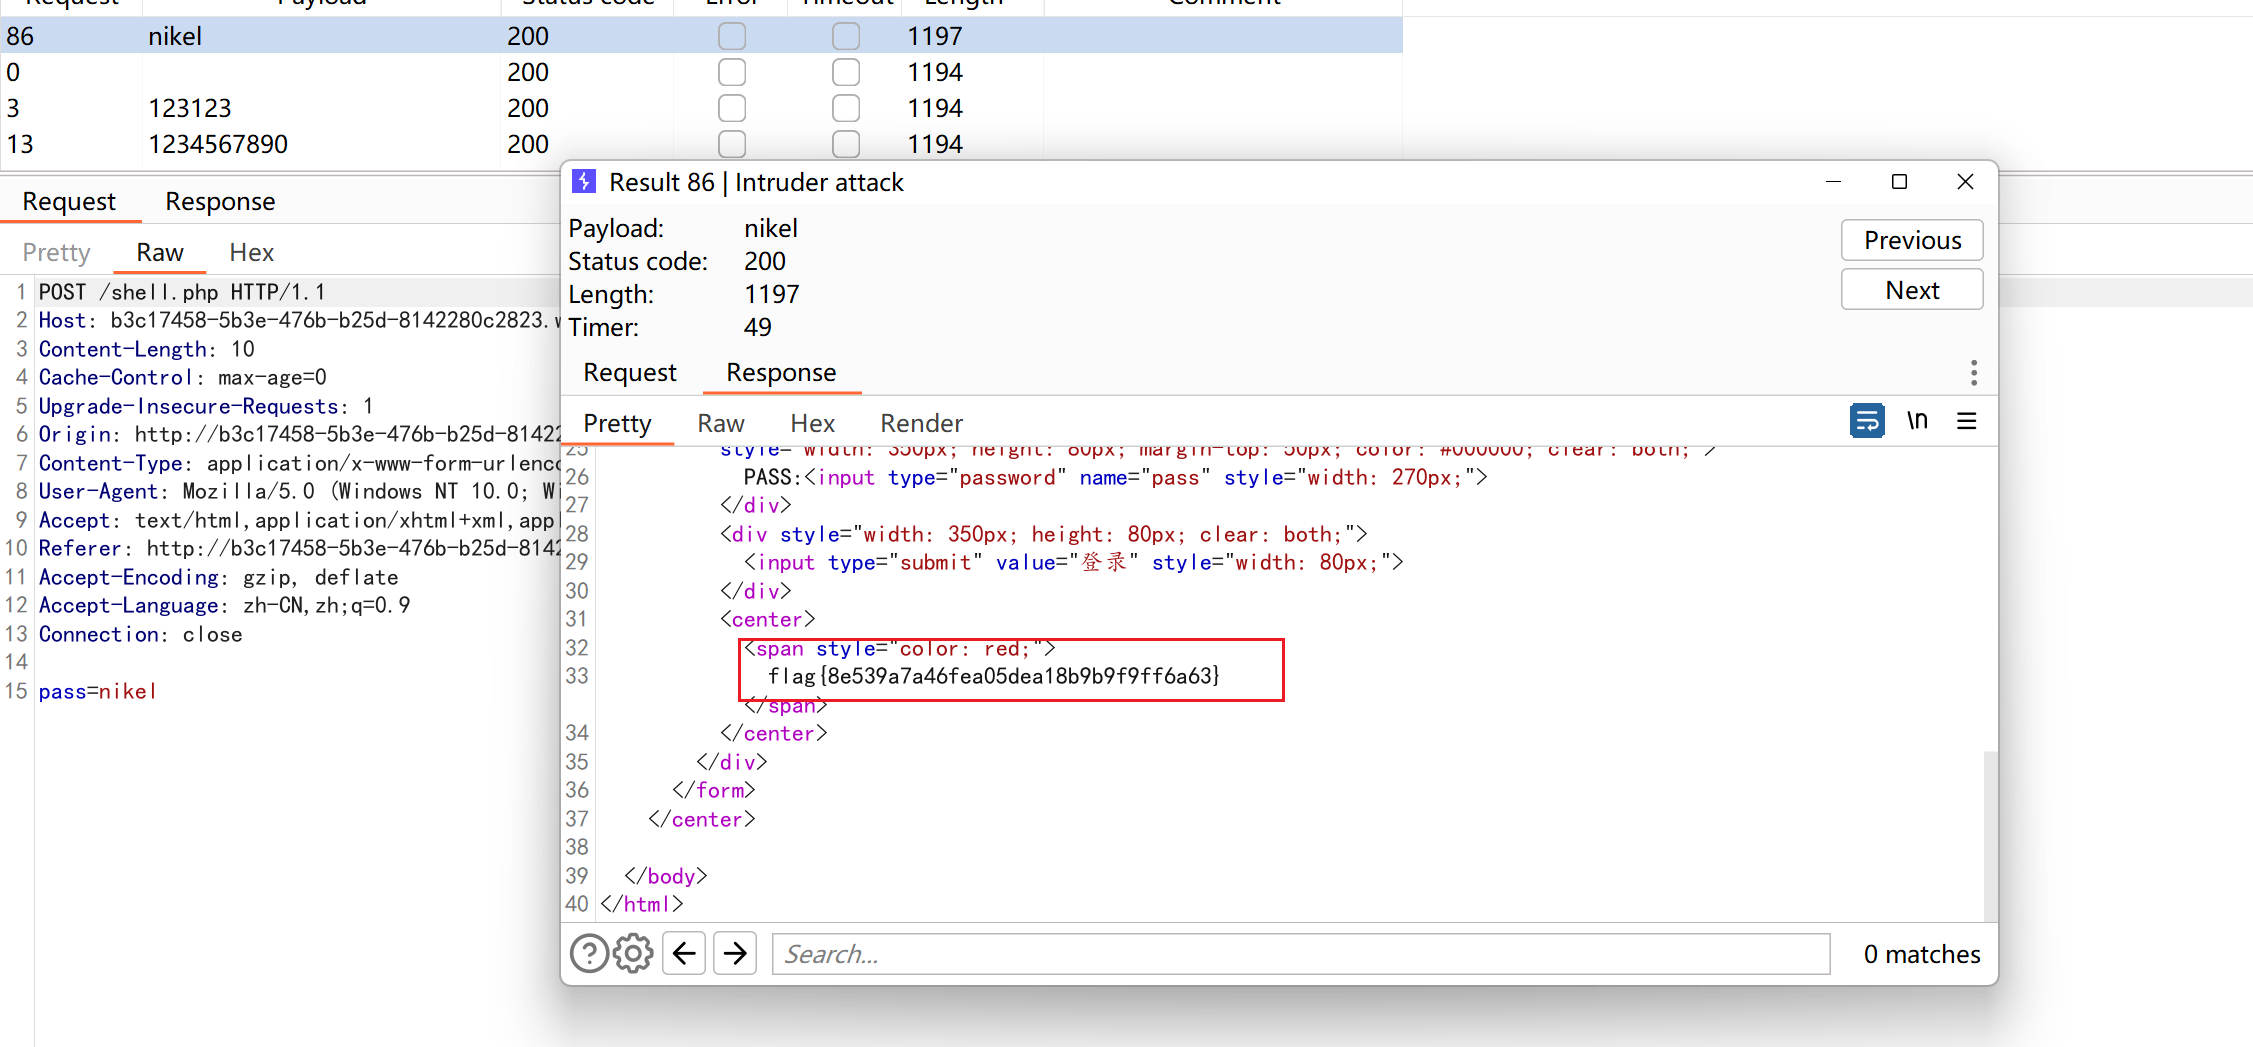Screen dimensions: 2253x1047
Task: Select Raw view in main request pane
Action: pyautogui.click(x=160, y=252)
